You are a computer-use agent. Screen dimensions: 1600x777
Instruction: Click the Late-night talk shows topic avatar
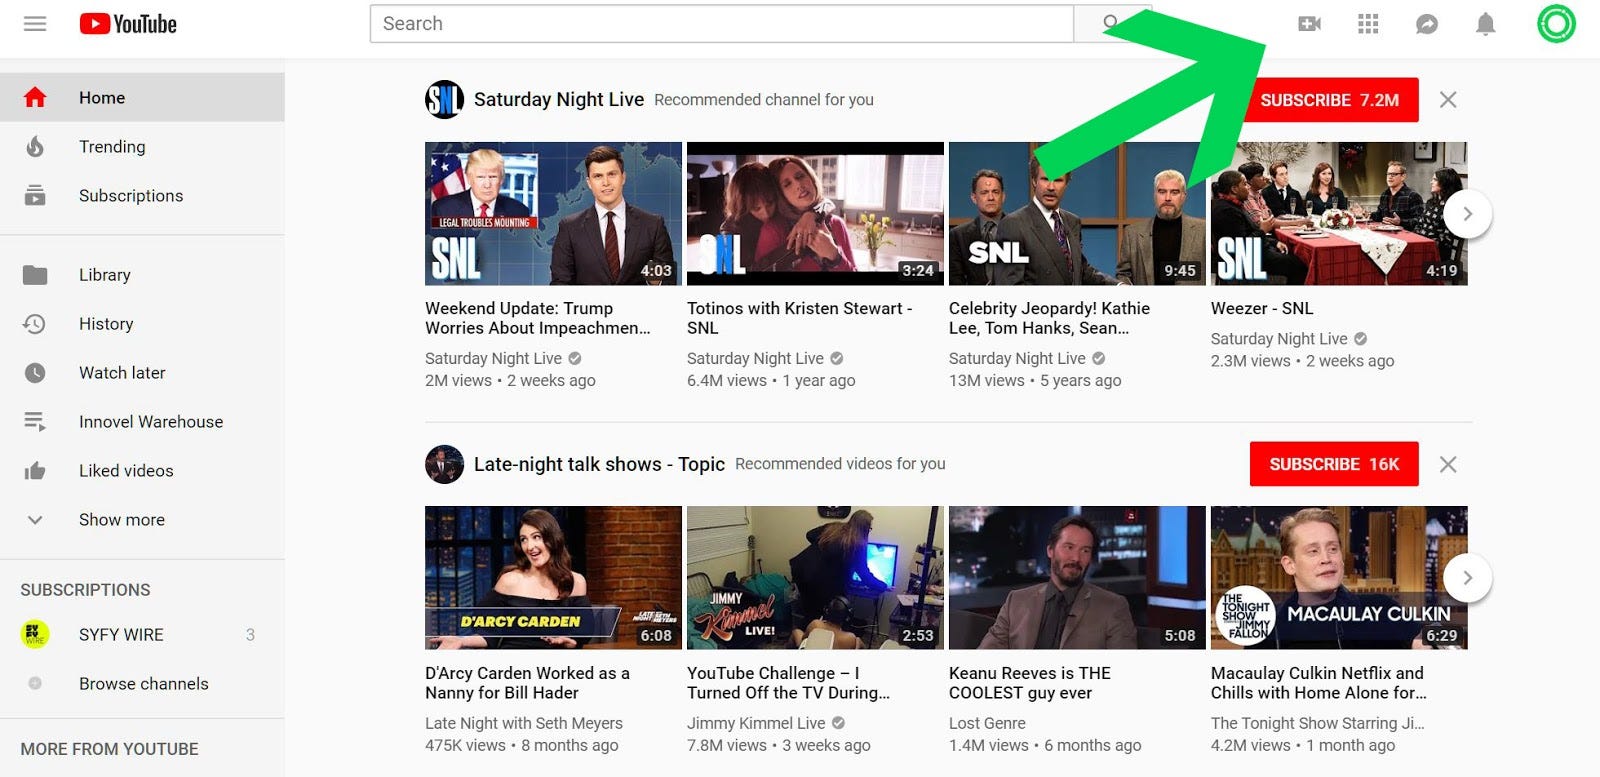click(x=444, y=464)
